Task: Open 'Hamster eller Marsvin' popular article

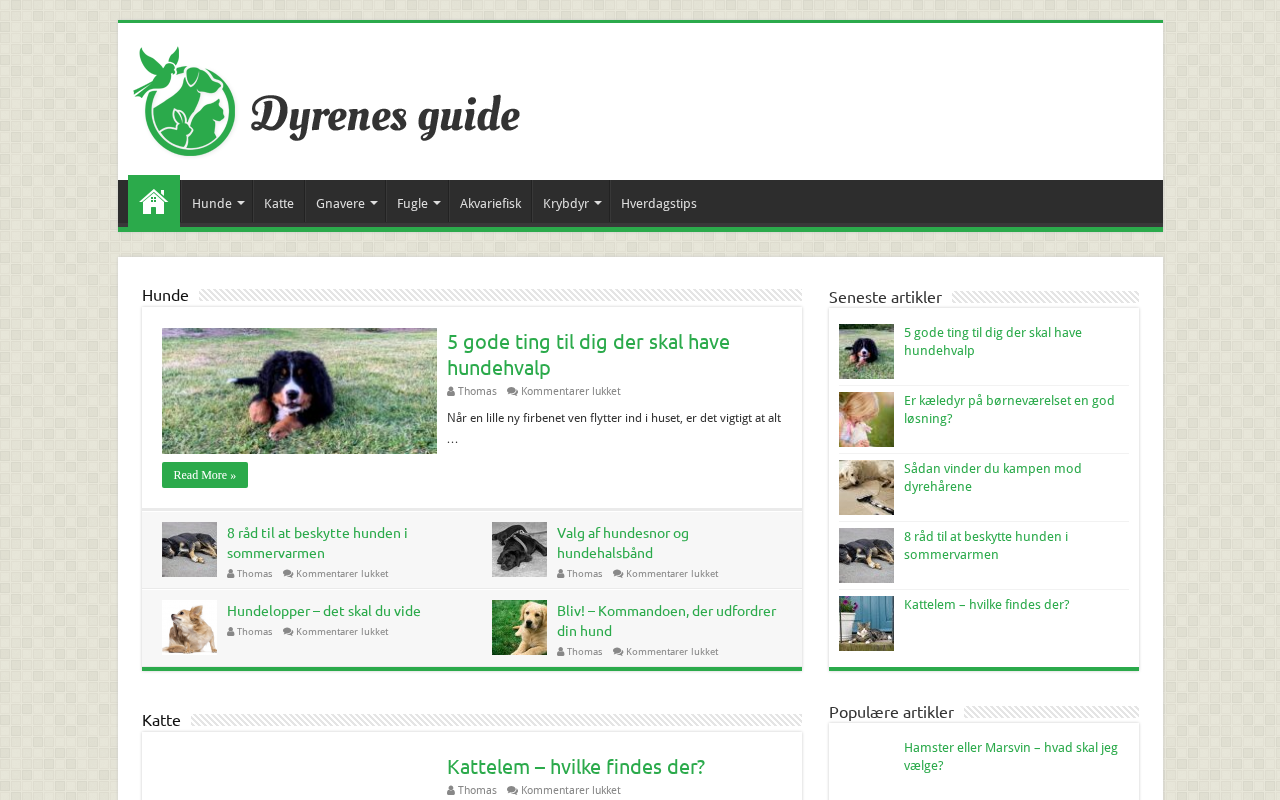Action: tap(1010, 756)
